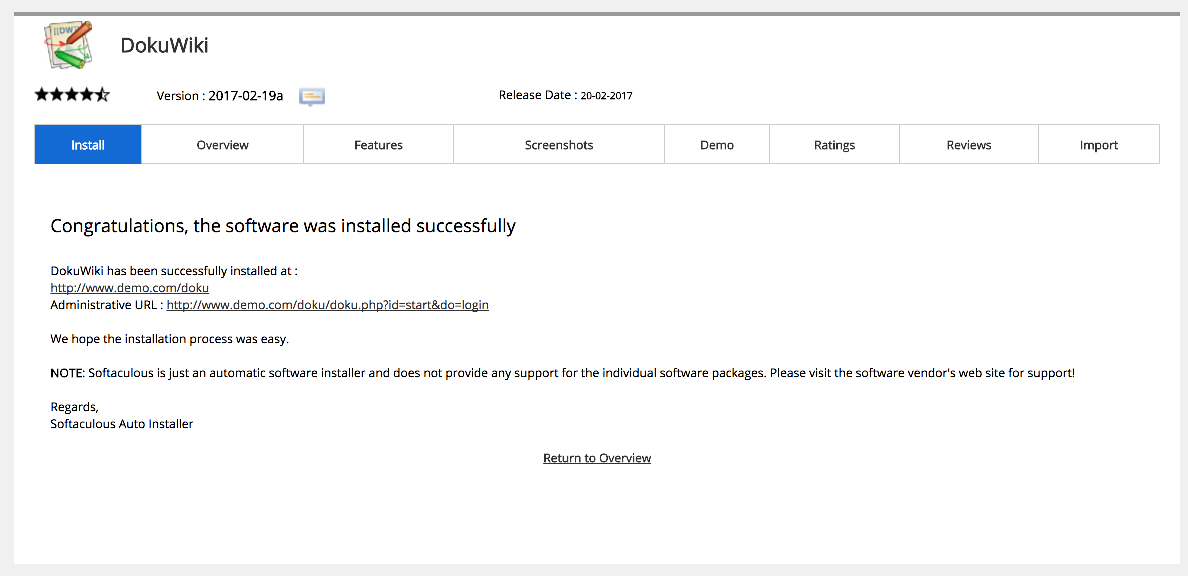1188x576 pixels.
Task: Click the DokuWiki logo icon
Action: [x=68, y=45]
